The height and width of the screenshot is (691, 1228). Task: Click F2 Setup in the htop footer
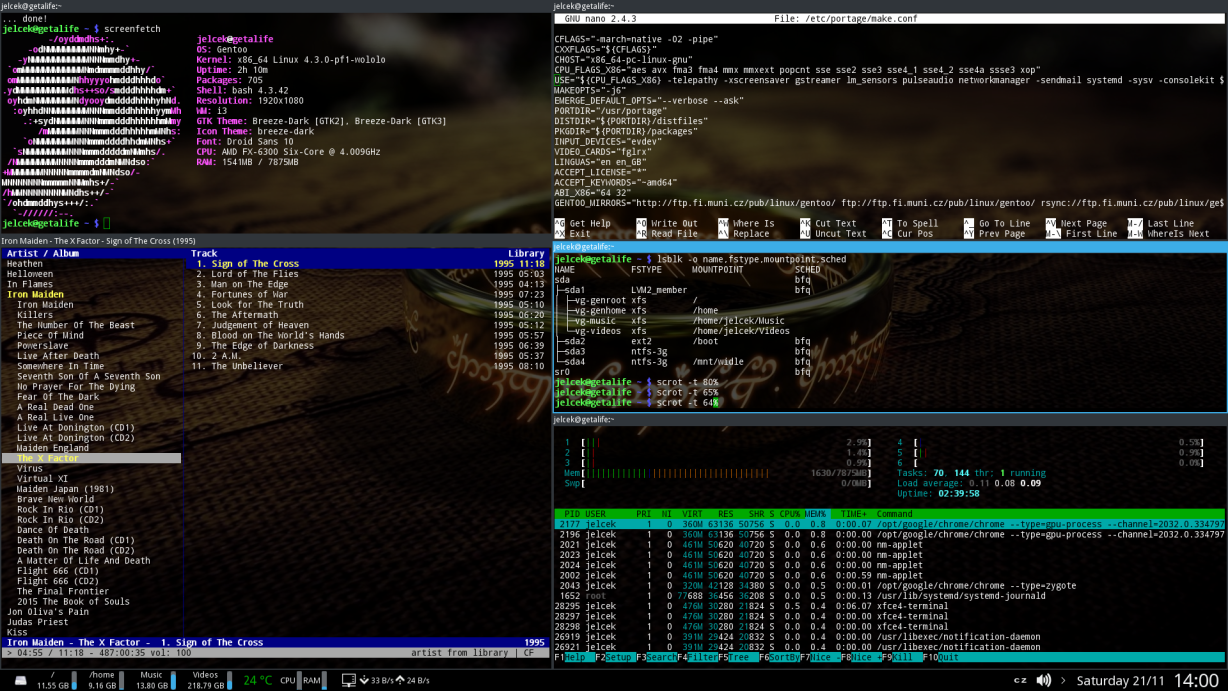(x=614, y=657)
